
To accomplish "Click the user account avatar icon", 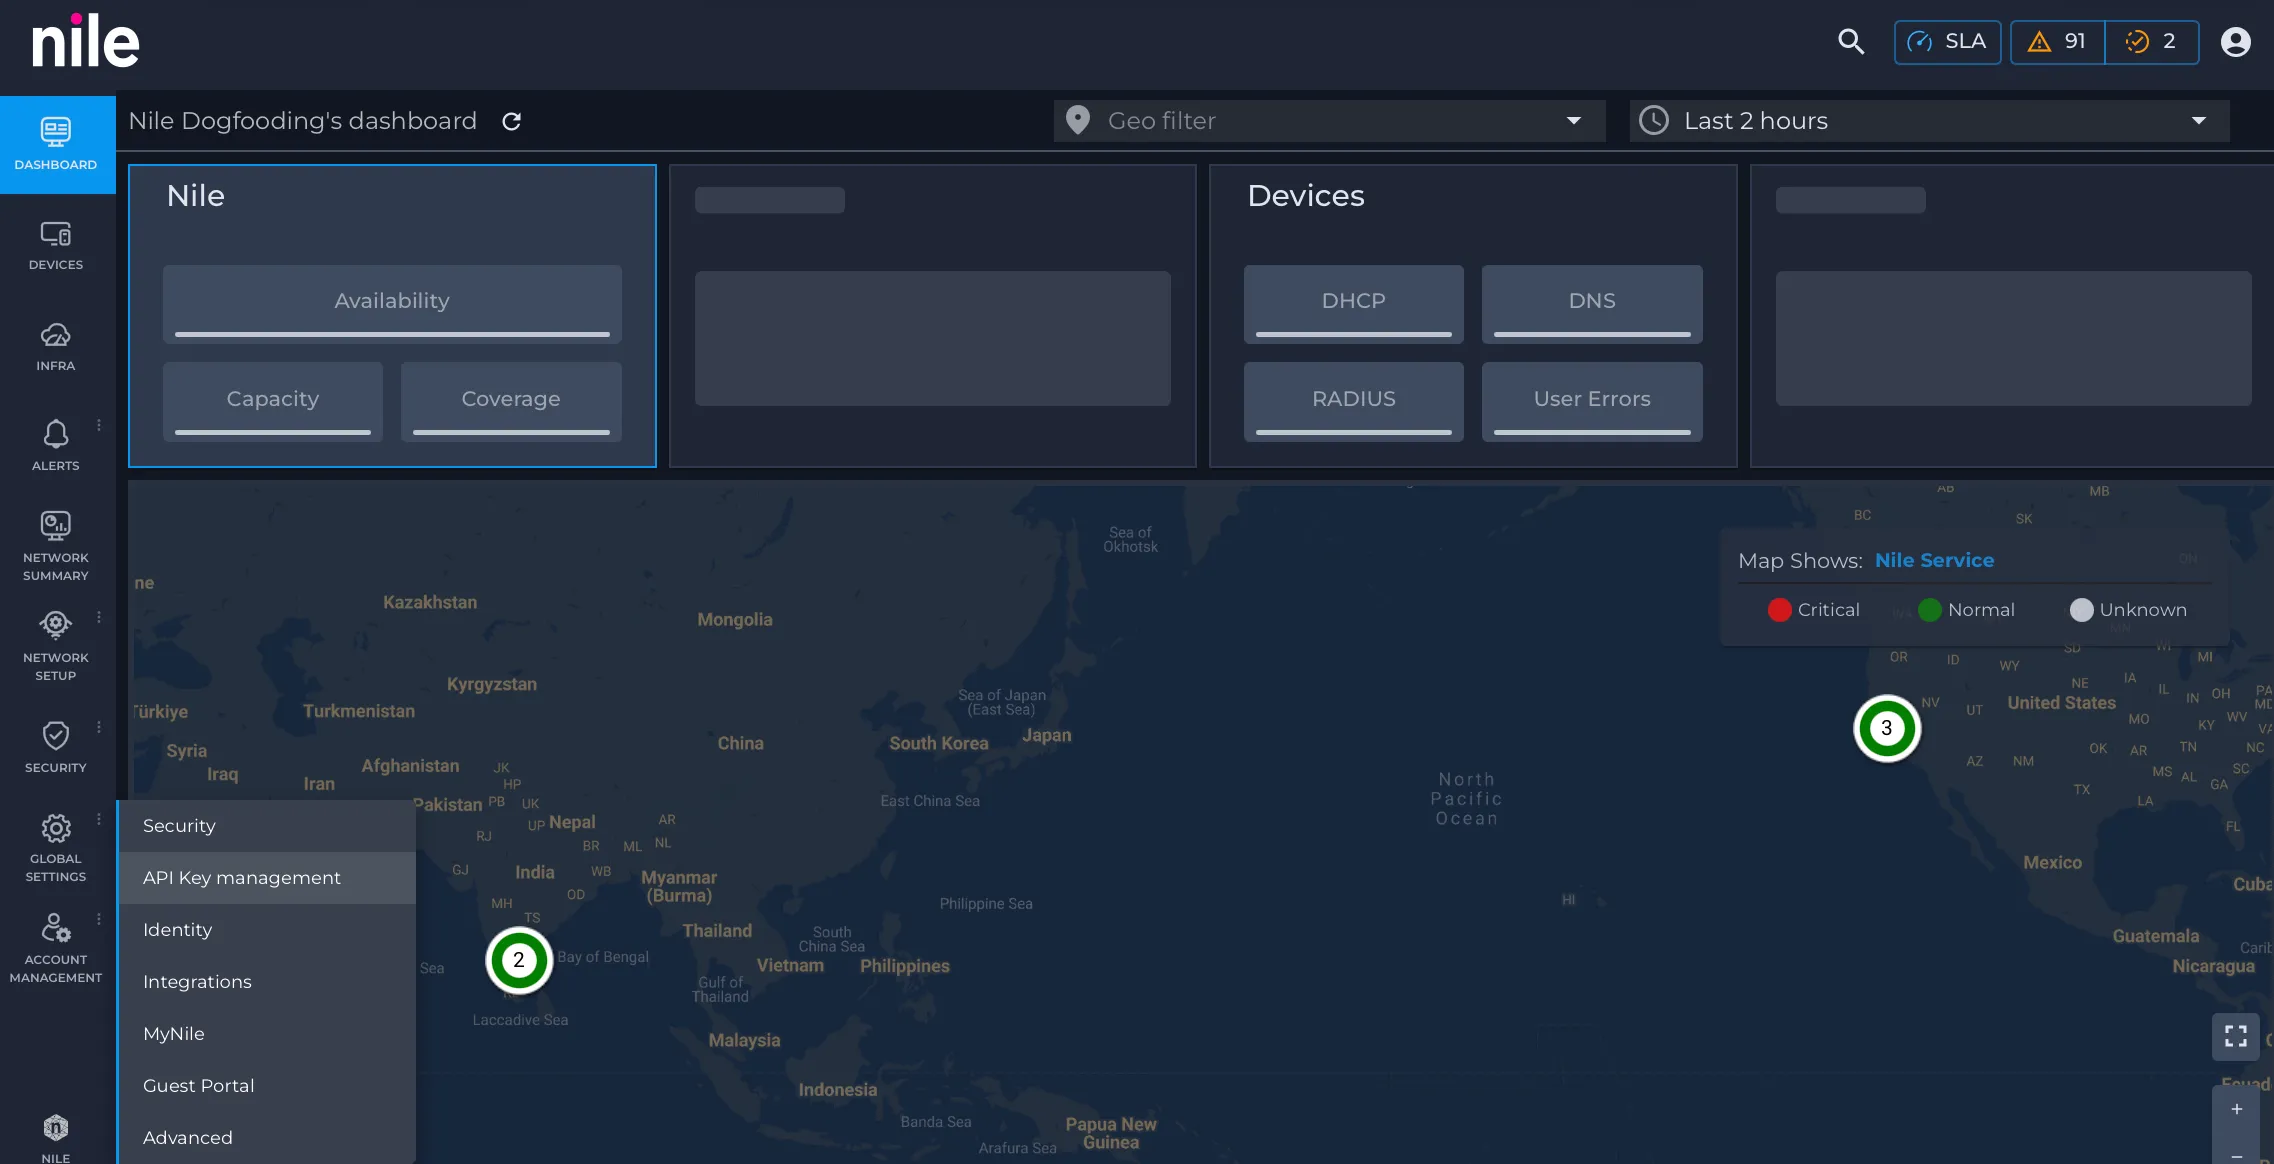I will coord(2235,42).
